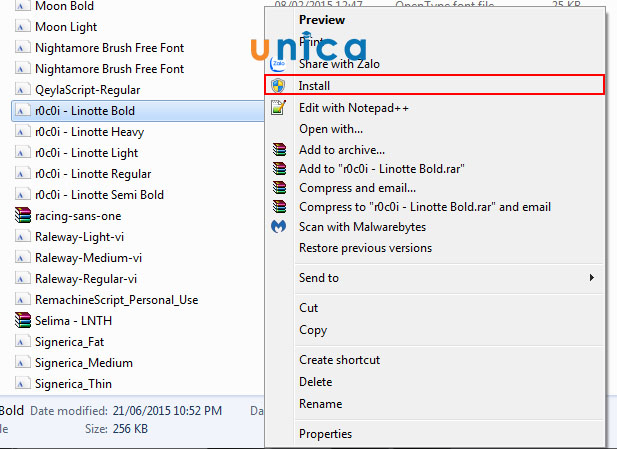Choose Open with... from the menu
Image resolution: width=617 pixels, height=449 pixels.
(x=331, y=129)
